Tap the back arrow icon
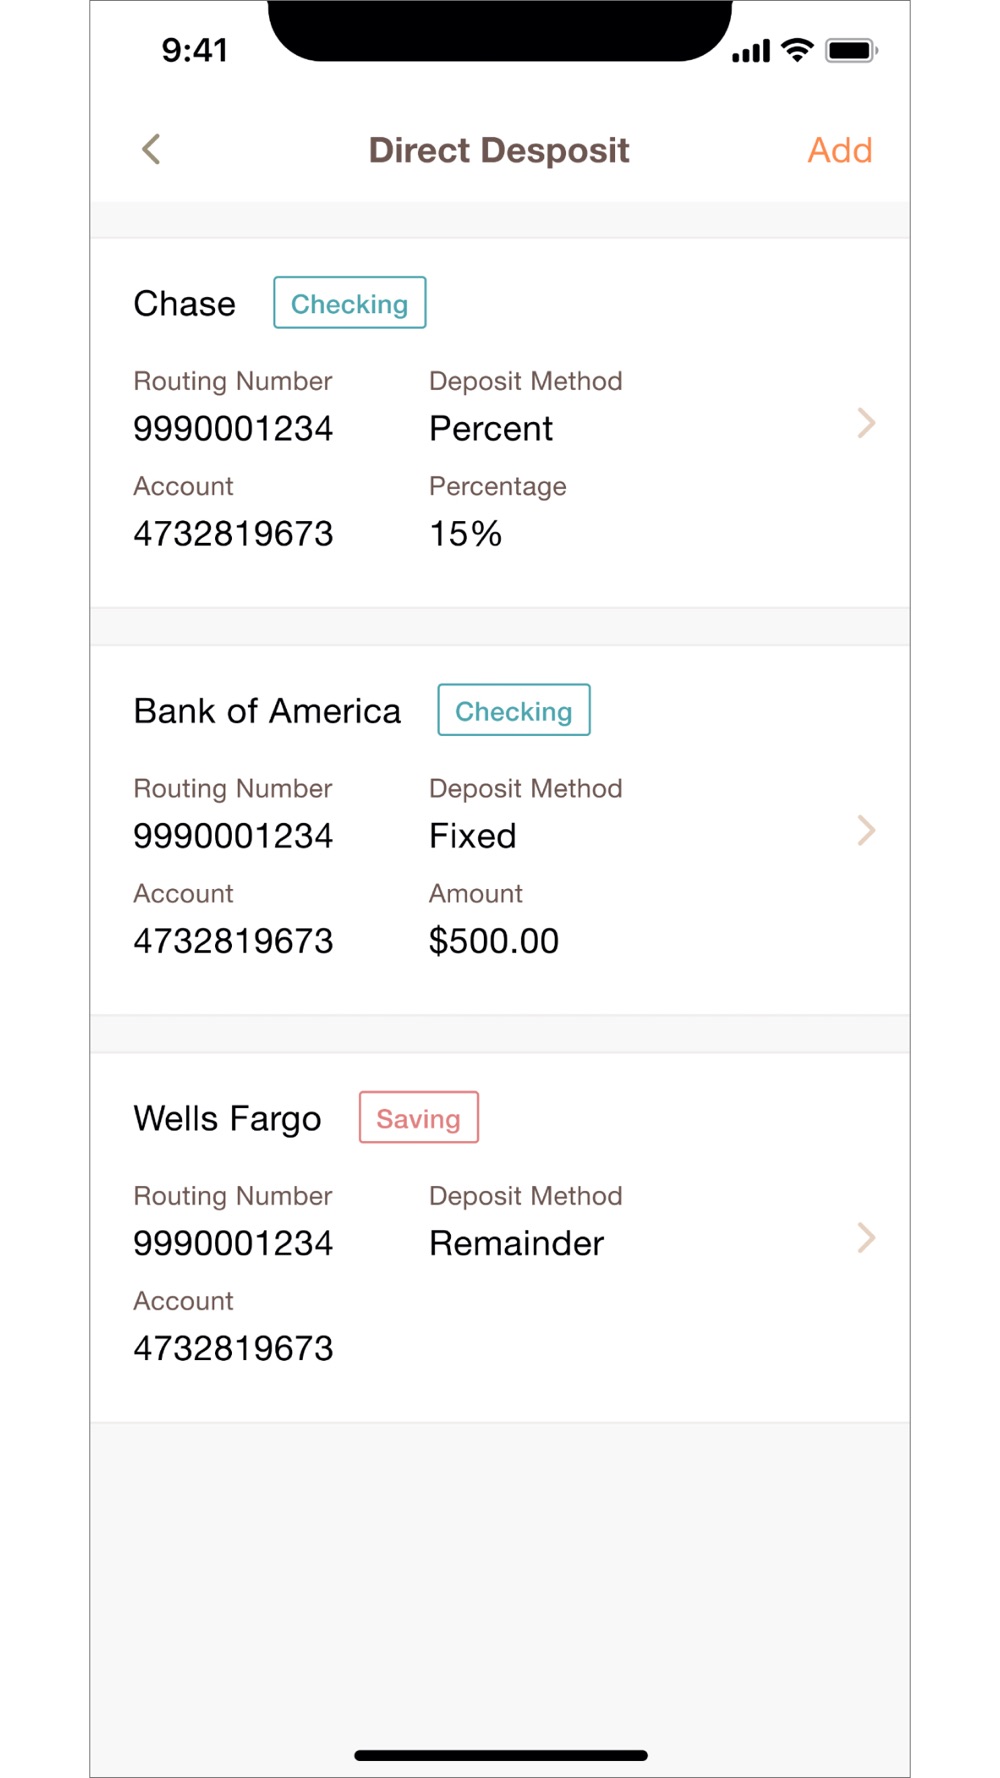Viewport: 1000px width, 1778px height. (x=151, y=150)
